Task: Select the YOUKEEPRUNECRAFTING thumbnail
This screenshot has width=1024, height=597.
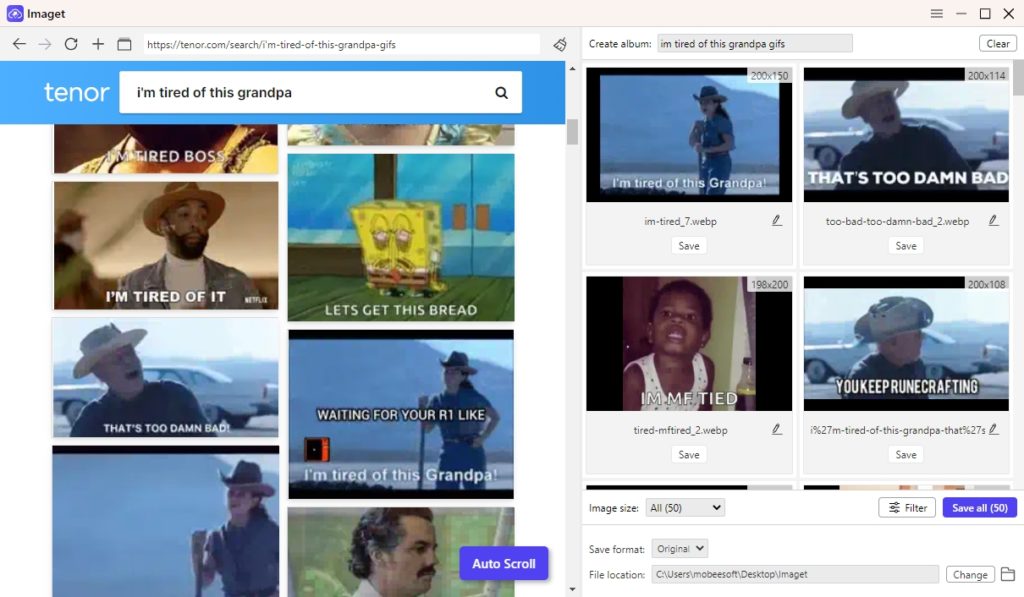Action: coord(906,344)
